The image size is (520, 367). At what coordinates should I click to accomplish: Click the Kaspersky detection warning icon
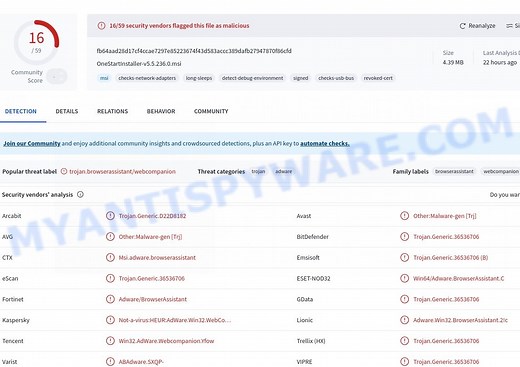click(x=110, y=320)
